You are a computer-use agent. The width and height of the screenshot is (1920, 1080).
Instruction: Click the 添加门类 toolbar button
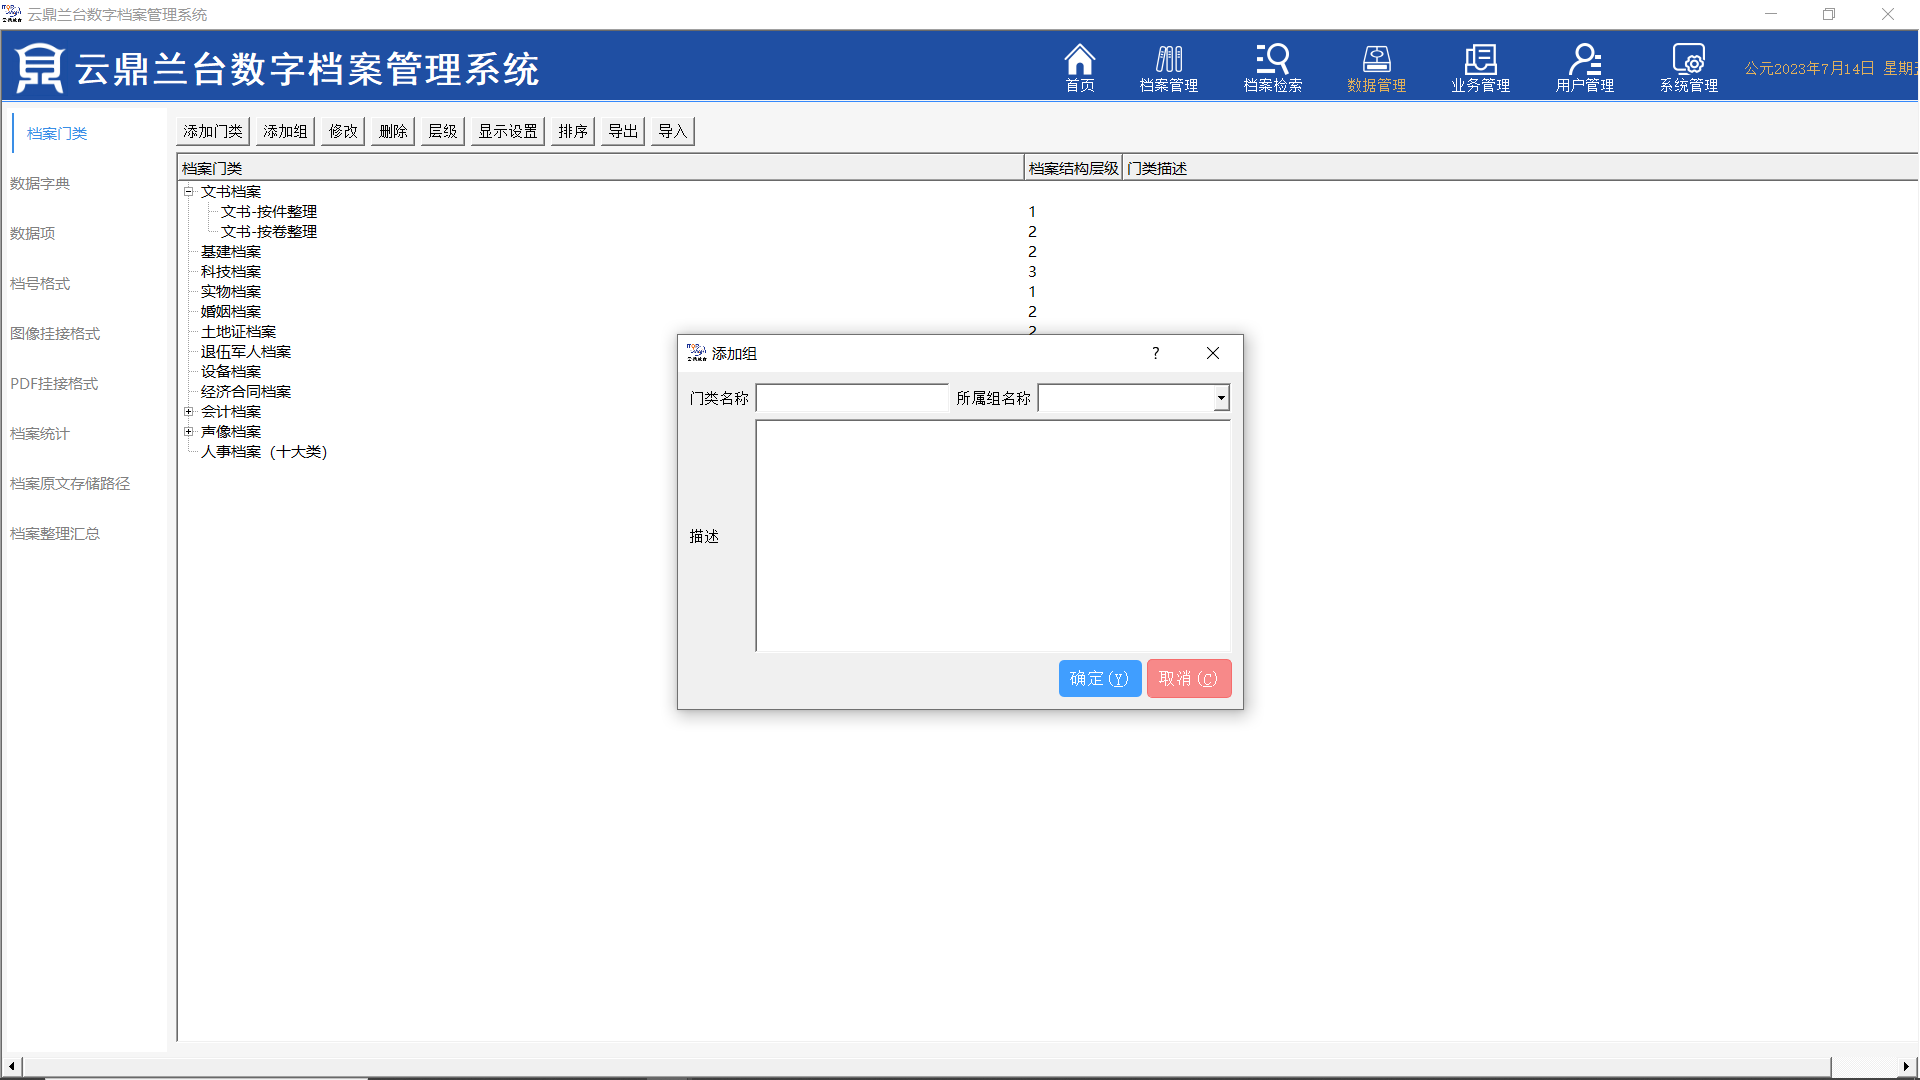(213, 131)
